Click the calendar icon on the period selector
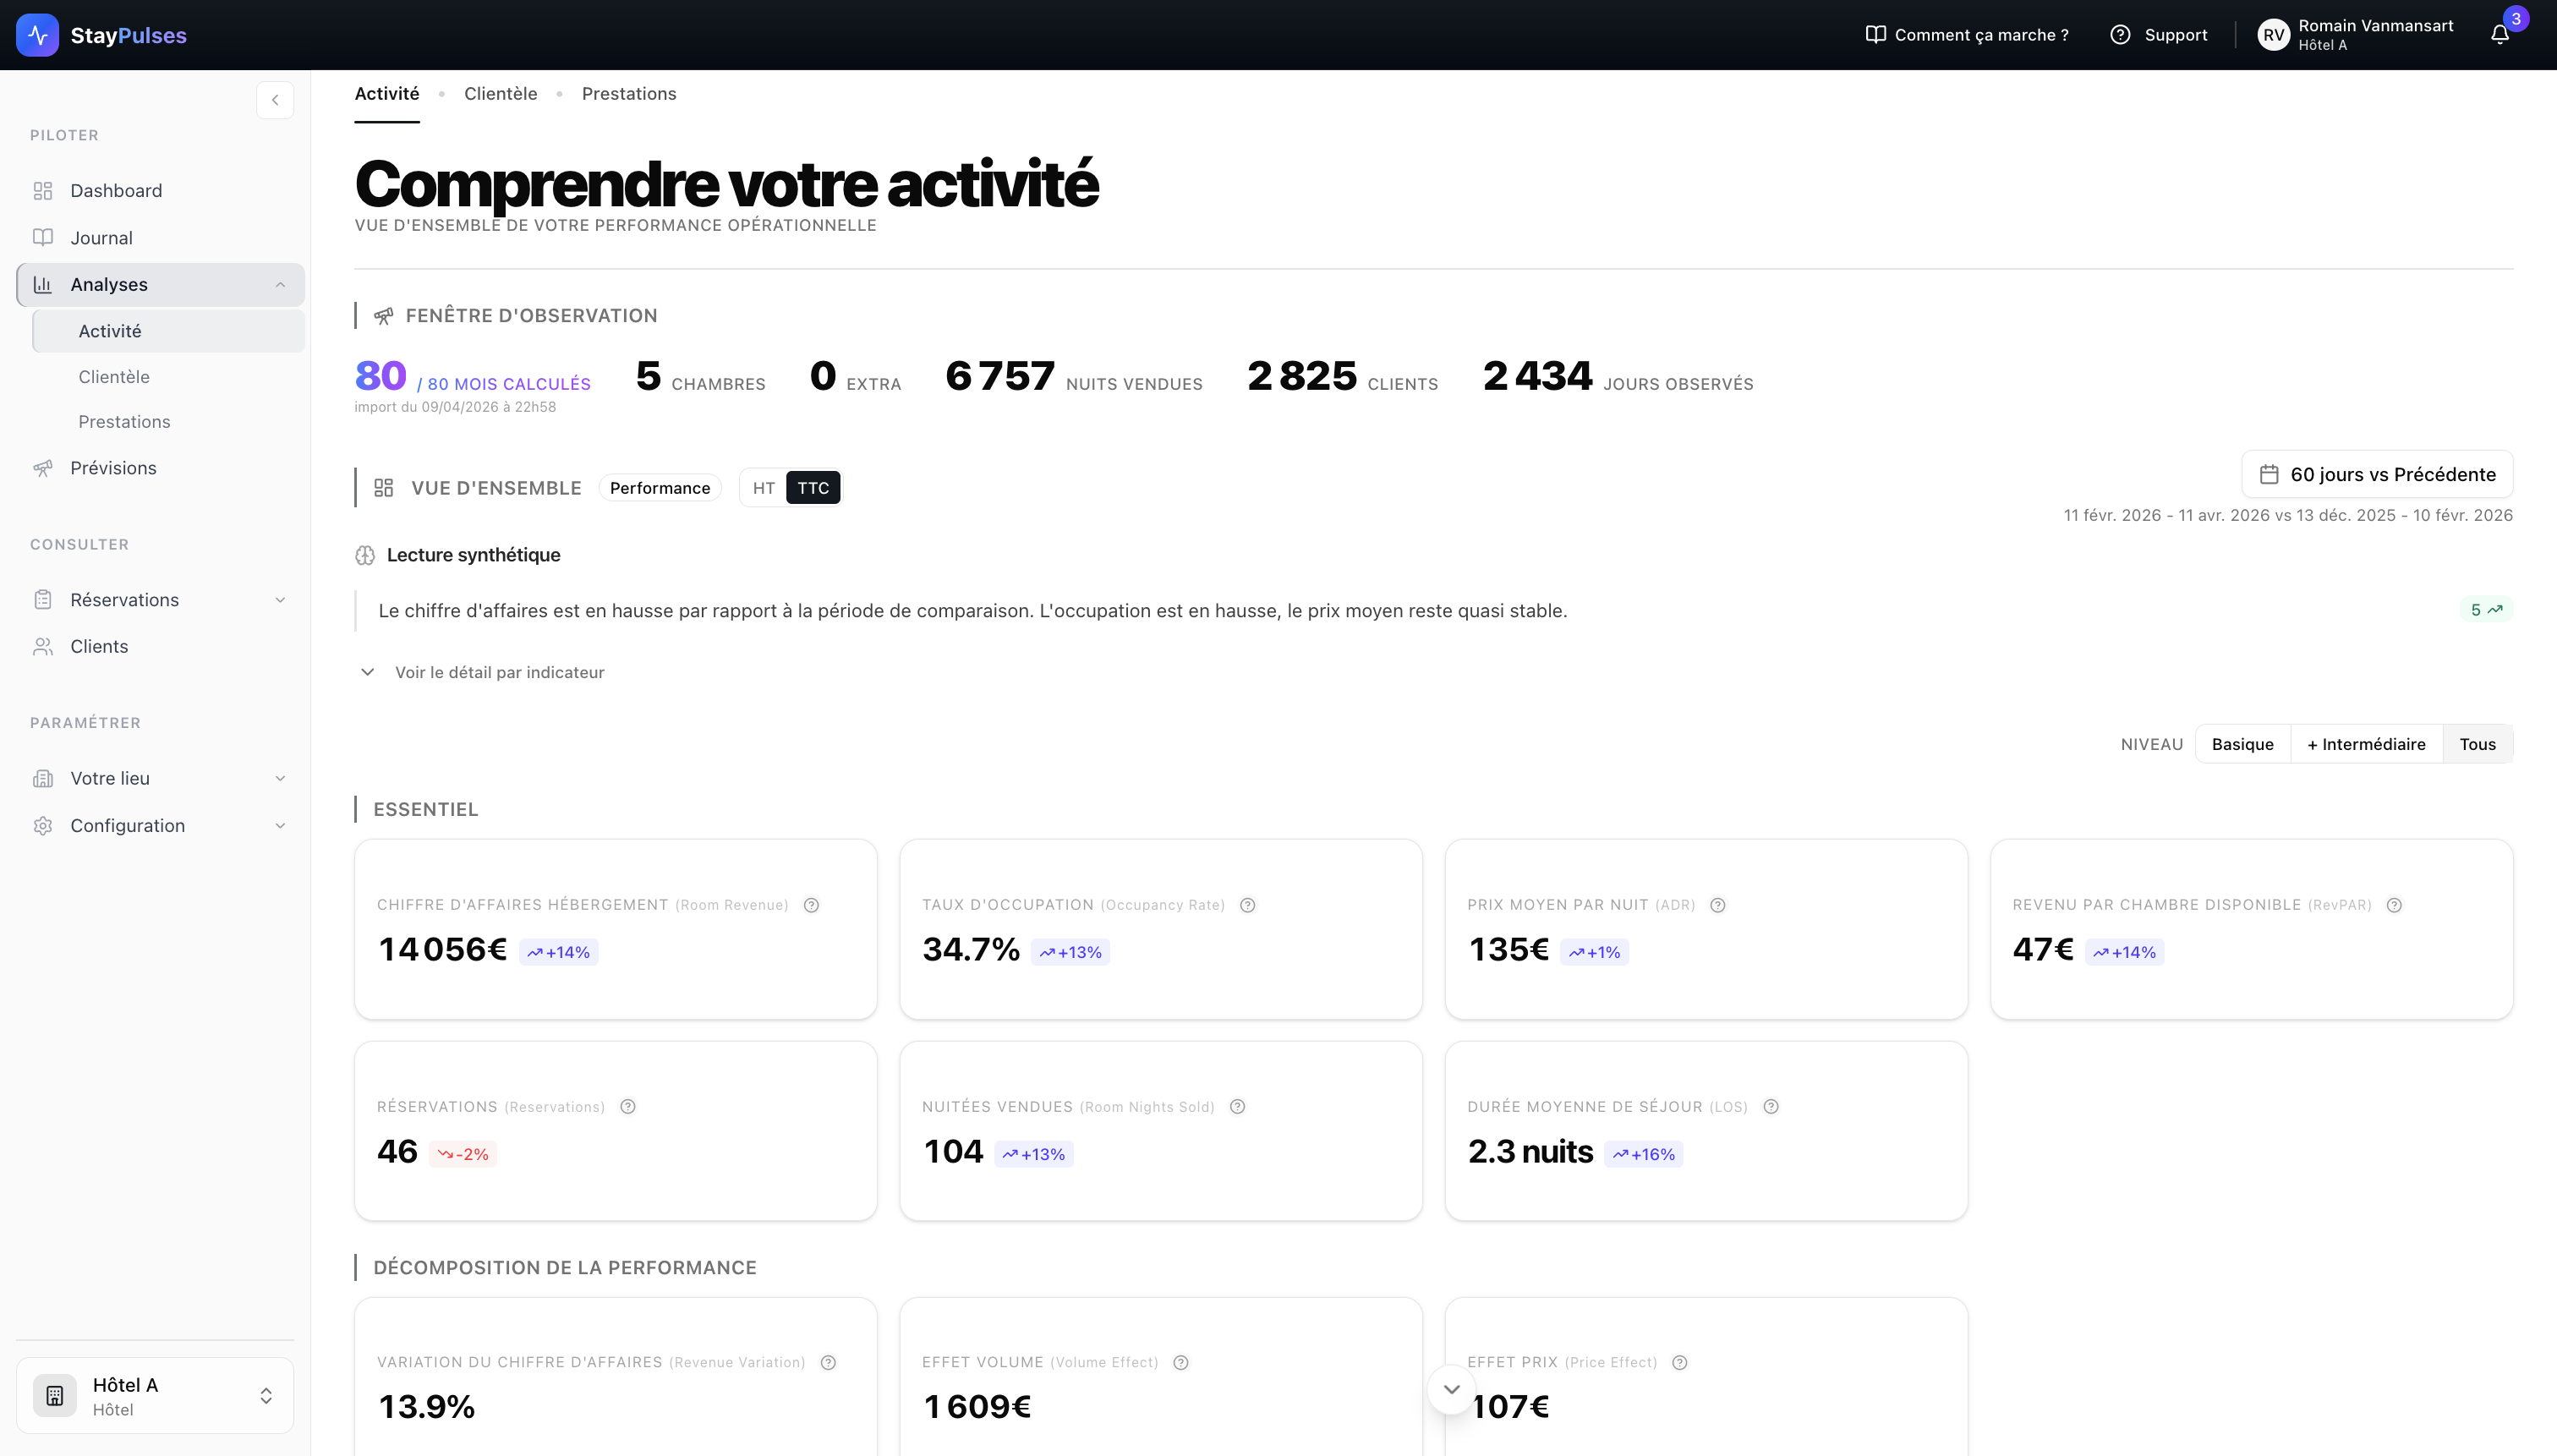 point(2270,475)
